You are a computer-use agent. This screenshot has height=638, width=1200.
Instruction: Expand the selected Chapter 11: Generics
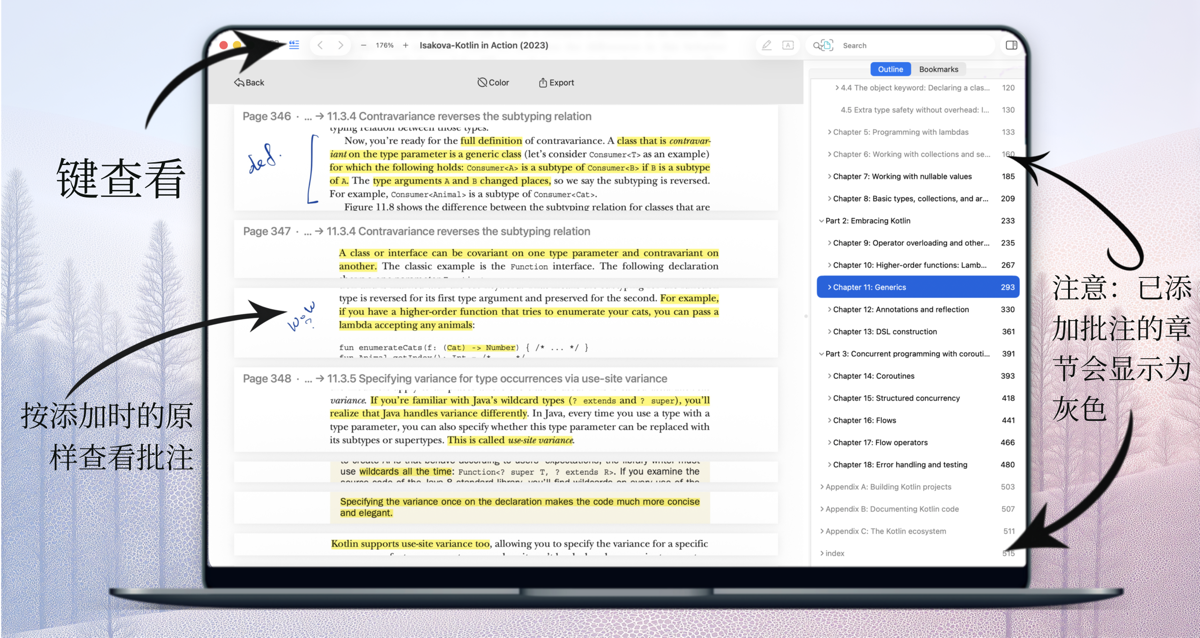pos(829,287)
